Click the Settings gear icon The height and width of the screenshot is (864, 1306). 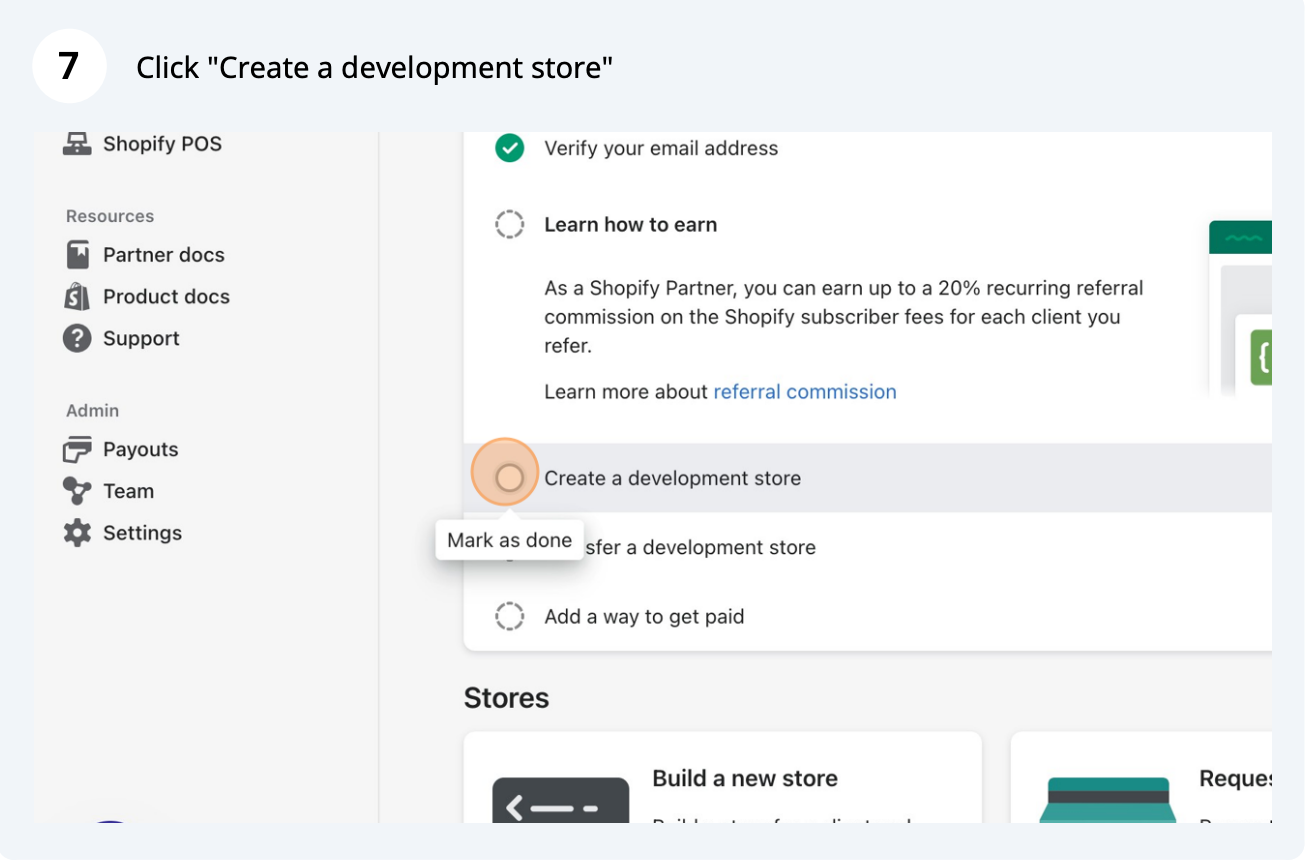point(77,533)
